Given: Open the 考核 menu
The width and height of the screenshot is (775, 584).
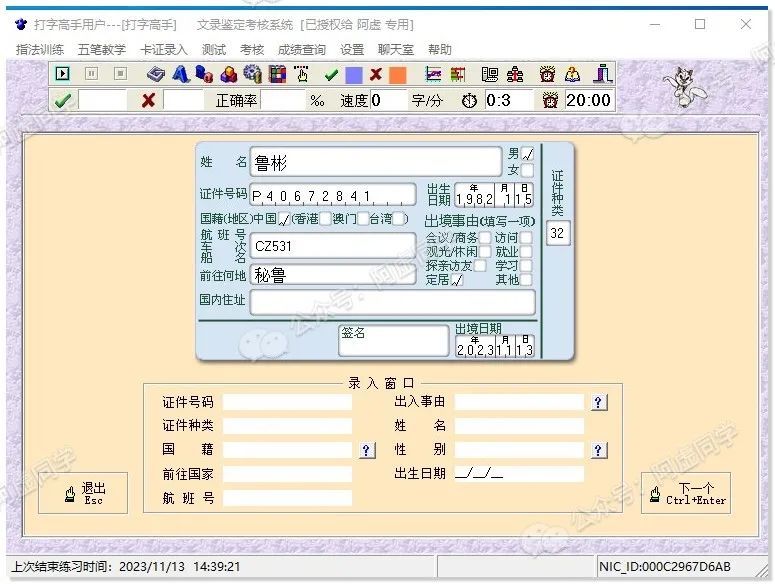Looking at the screenshot, I should [252, 49].
